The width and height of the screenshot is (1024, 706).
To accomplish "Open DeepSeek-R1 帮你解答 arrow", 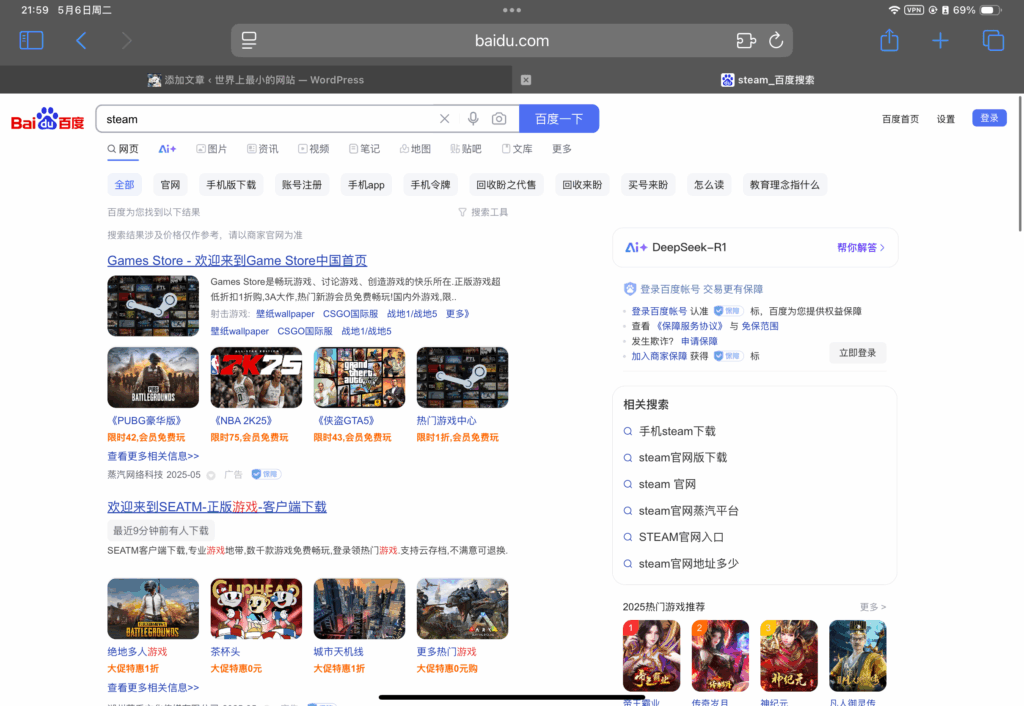I will [x=861, y=248].
